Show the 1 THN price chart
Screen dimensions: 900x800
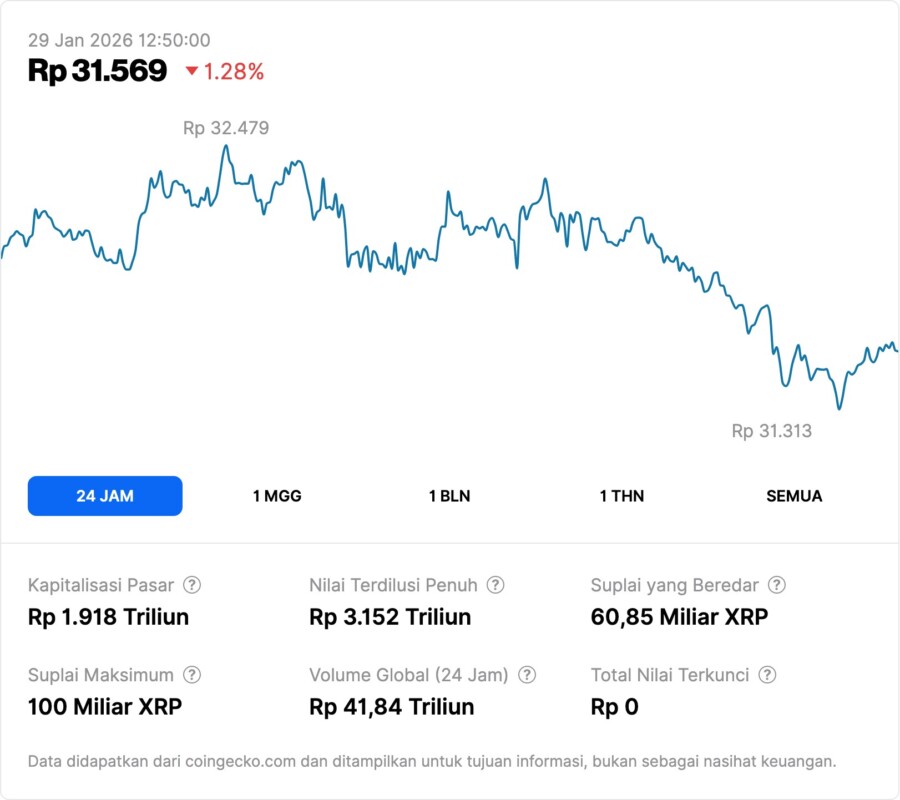coord(622,496)
